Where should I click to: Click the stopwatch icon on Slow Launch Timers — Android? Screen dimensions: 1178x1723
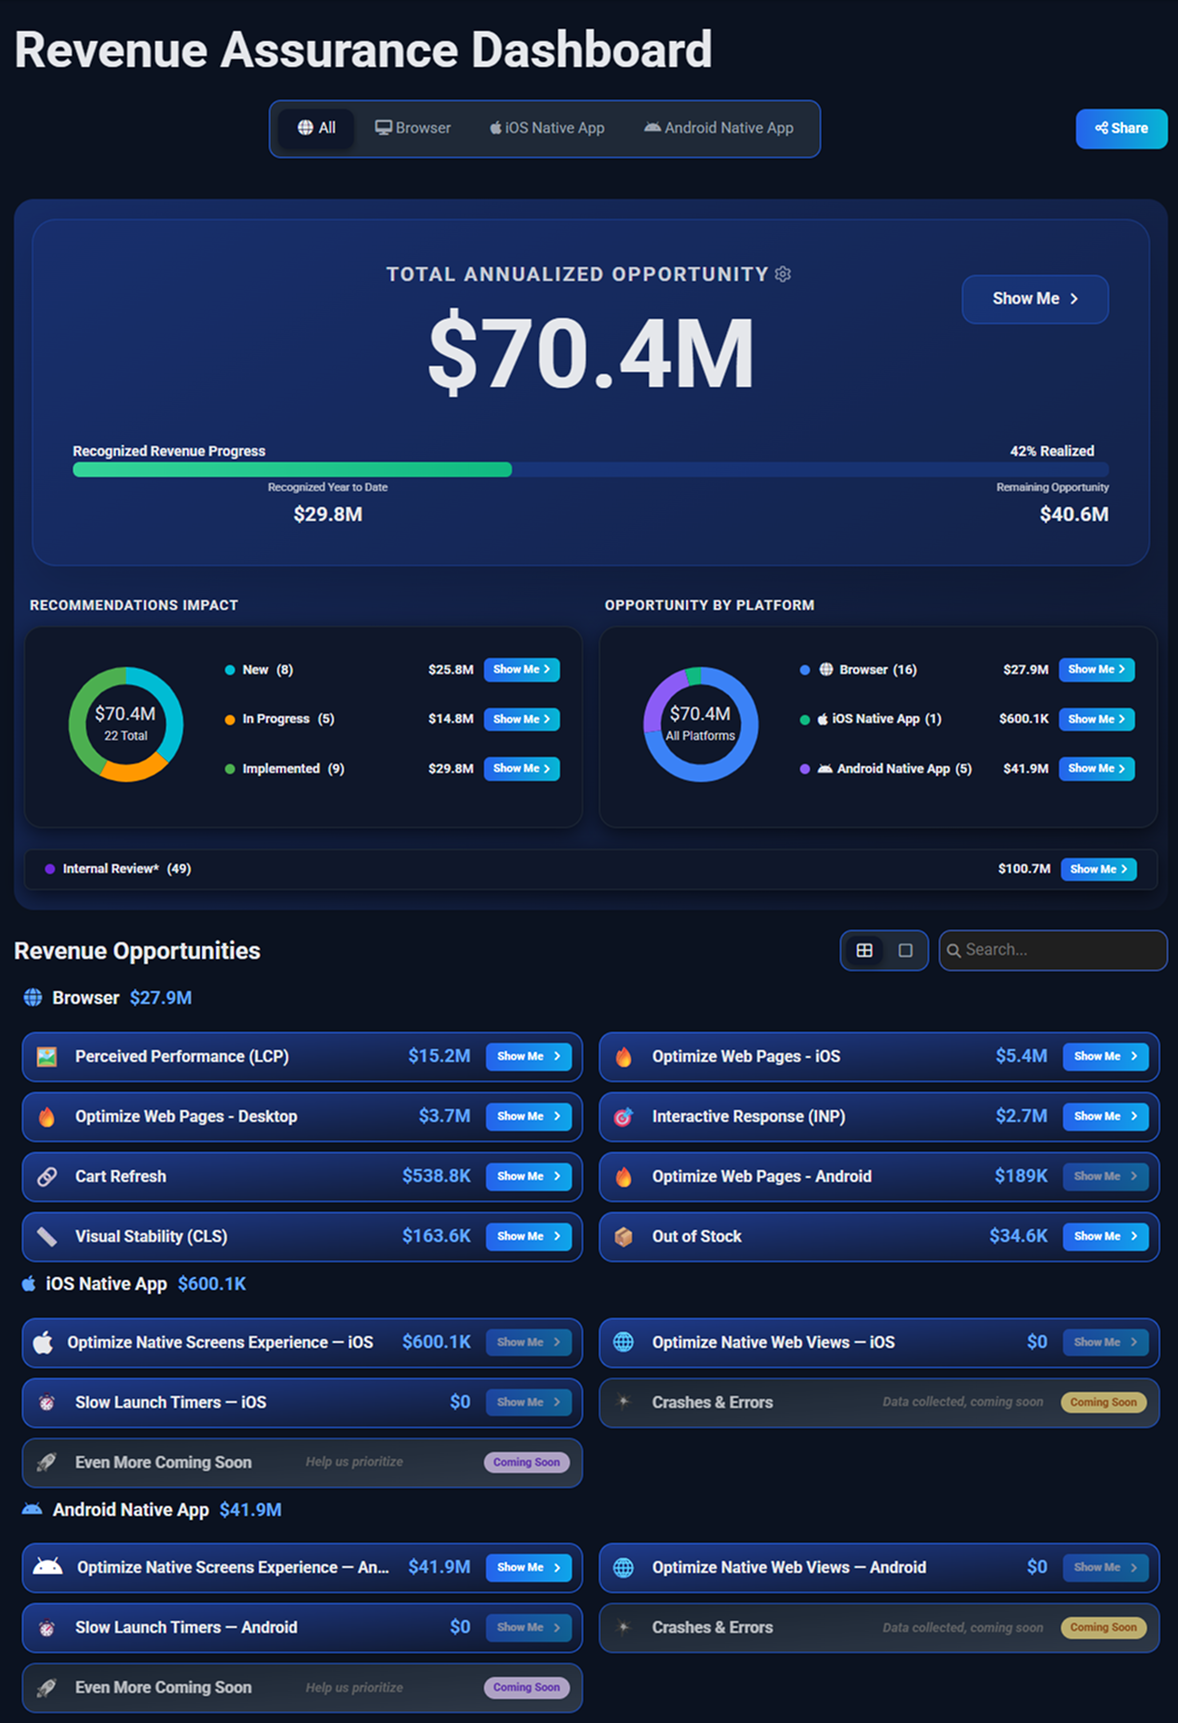pyautogui.click(x=47, y=1628)
